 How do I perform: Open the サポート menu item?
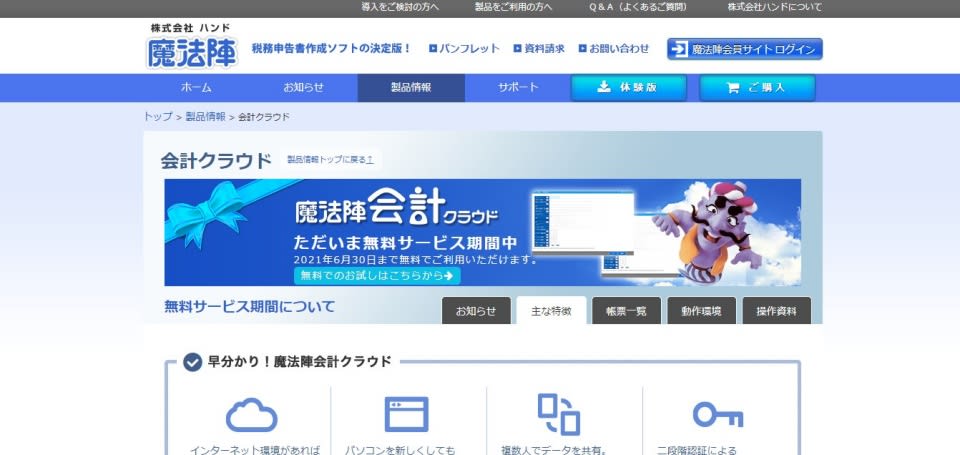(518, 88)
